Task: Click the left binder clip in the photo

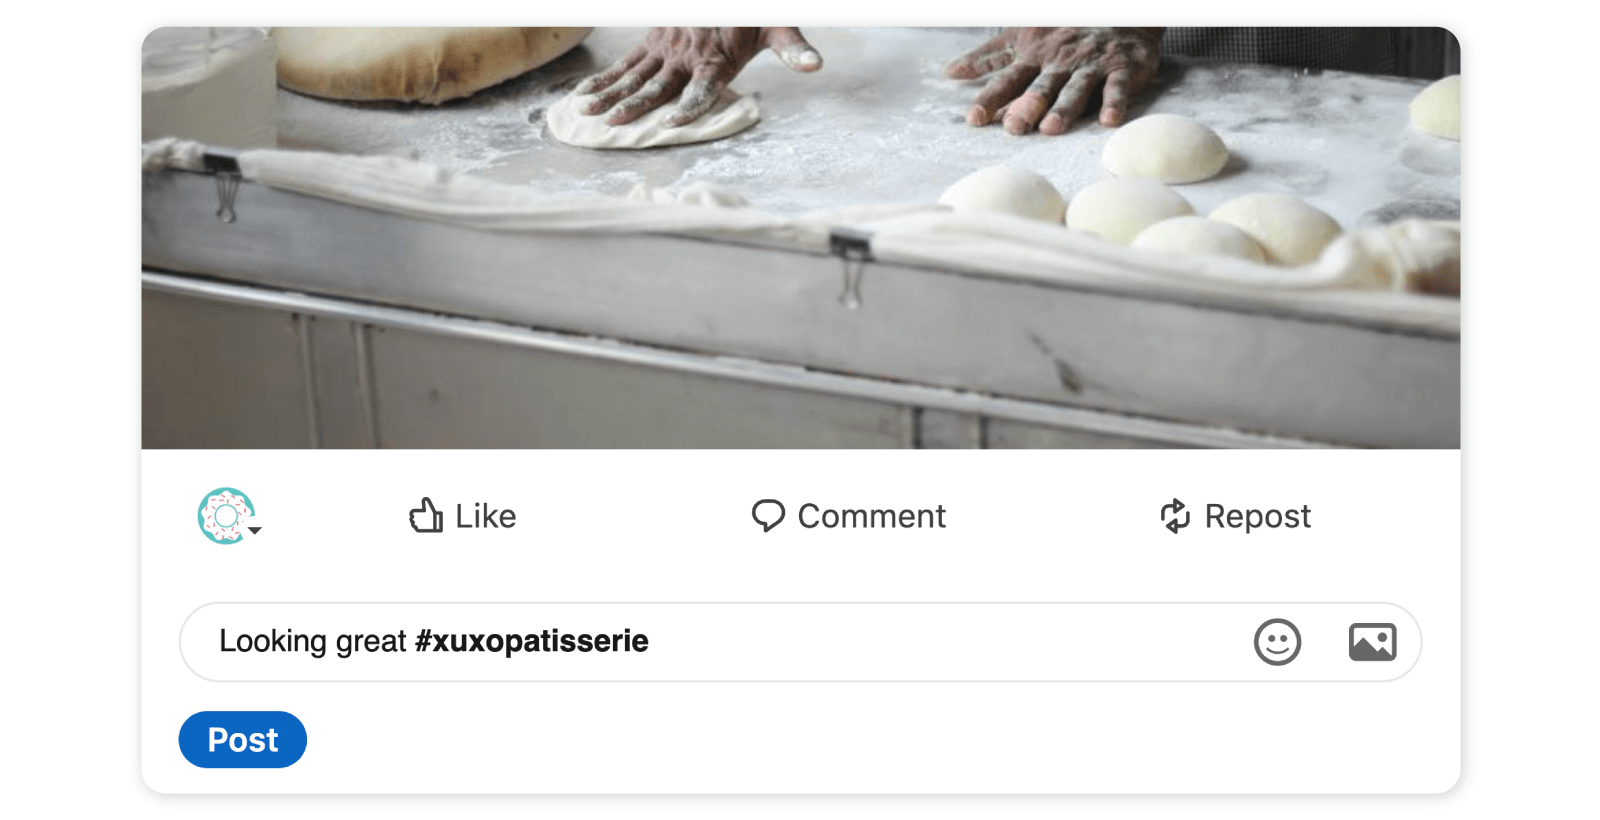Action: point(225,185)
